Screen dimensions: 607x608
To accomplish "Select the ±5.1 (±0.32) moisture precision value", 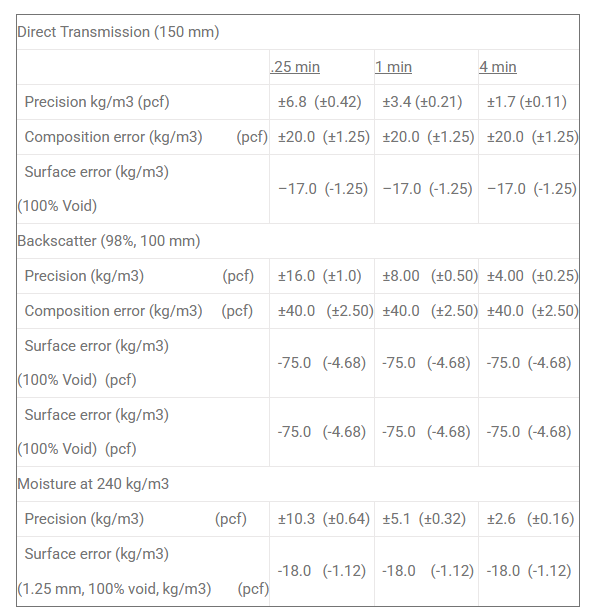I will tap(424, 519).
